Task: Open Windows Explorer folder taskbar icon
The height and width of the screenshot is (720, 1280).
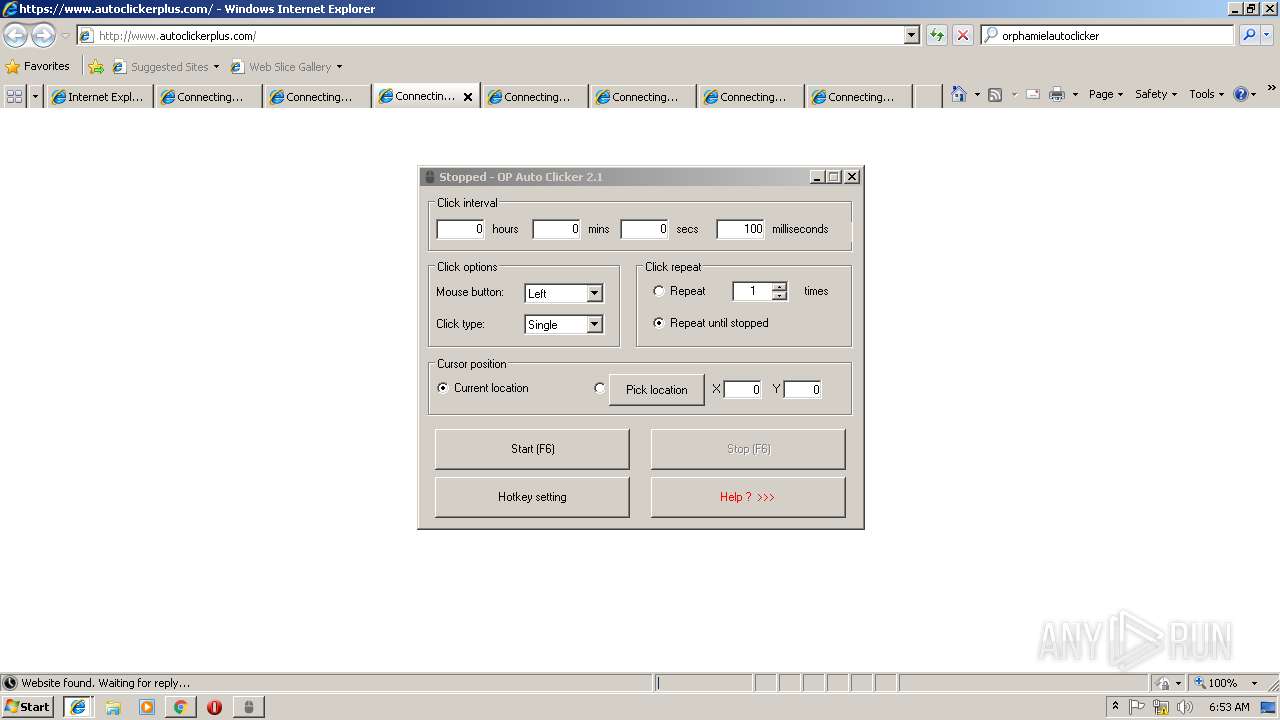Action: pyautogui.click(x=113, y=707)
